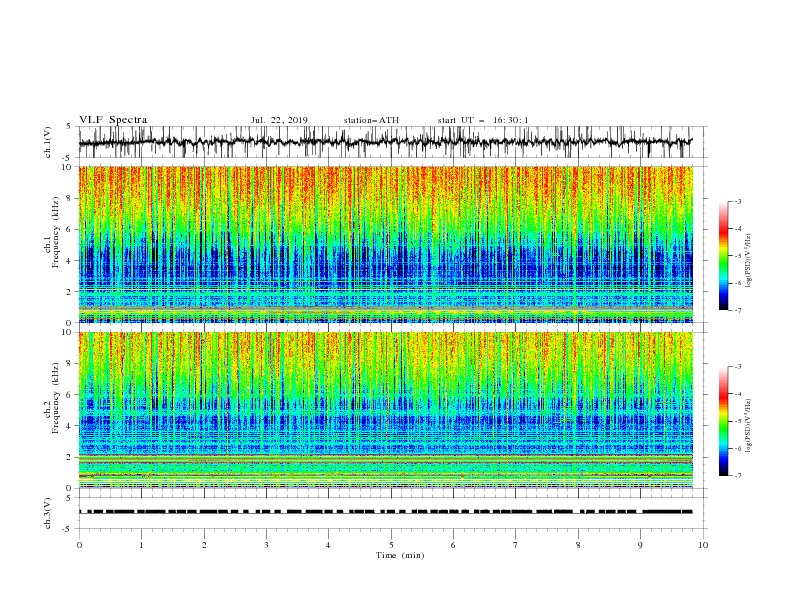Screen dimensions: 792x612
Task: Click the "6" tick on the time axis
Action: coord(453,545)
